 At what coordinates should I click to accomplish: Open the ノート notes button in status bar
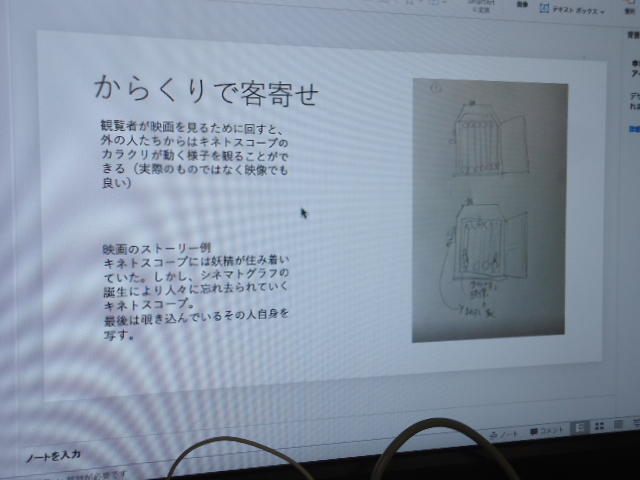coord(504,433)
